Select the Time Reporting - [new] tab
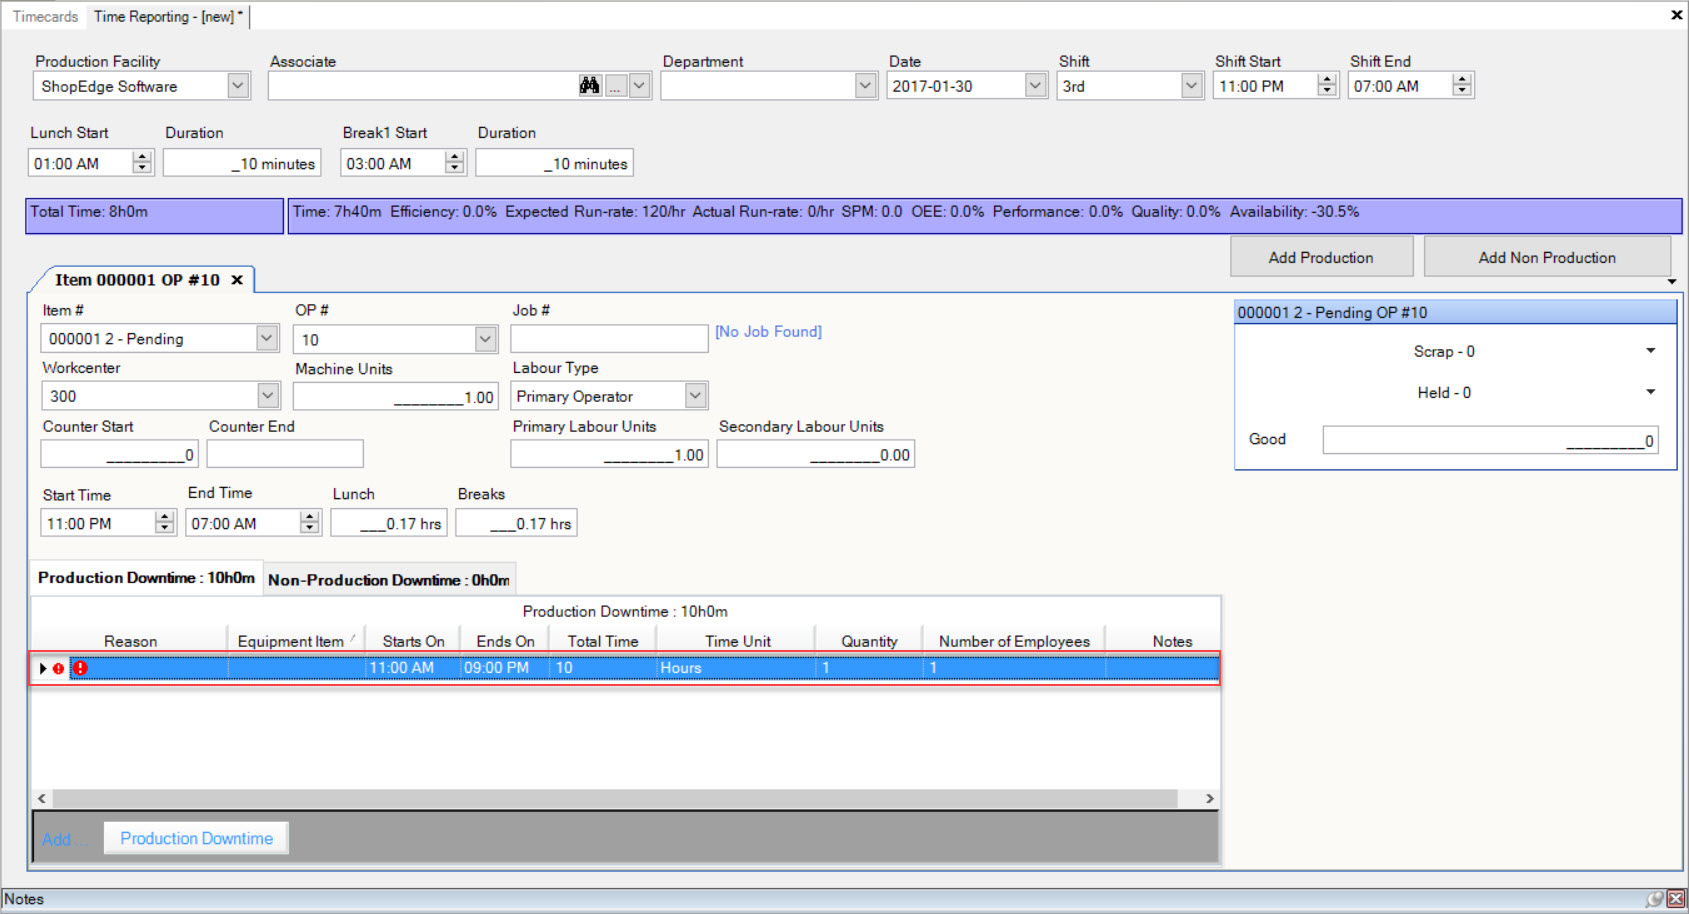 pos(168,16)
